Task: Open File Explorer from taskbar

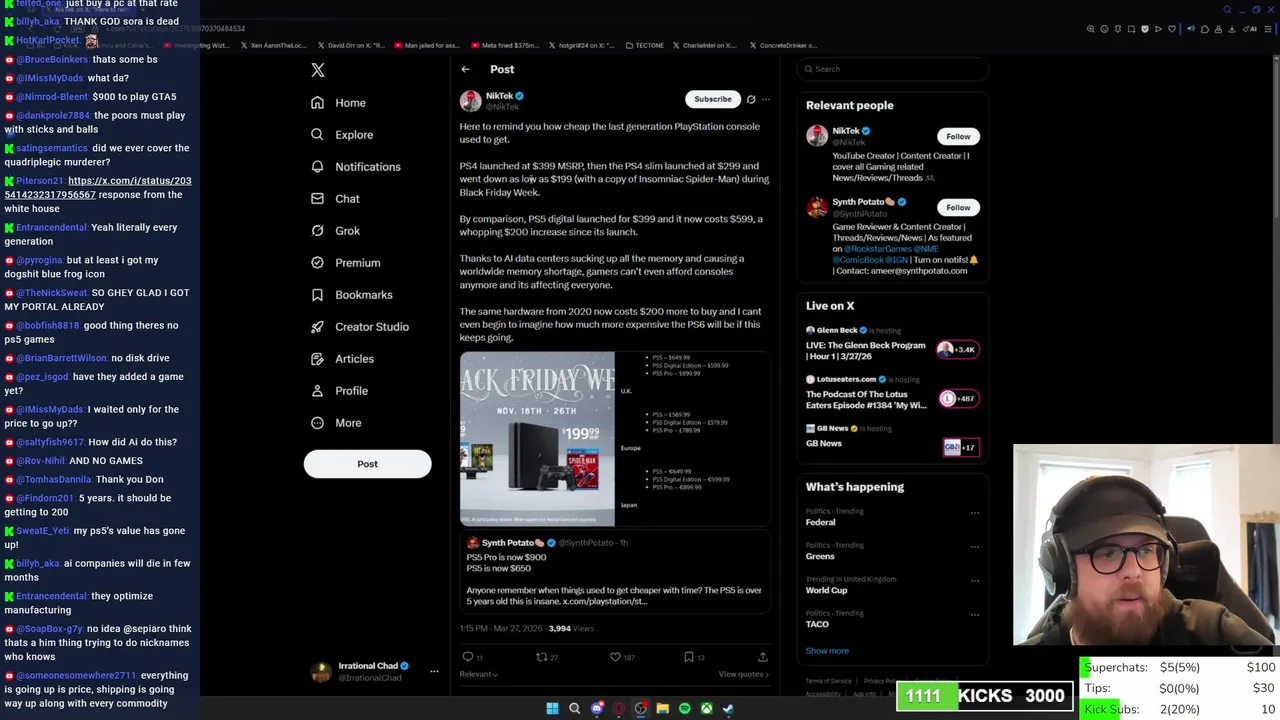Action: 662,709
